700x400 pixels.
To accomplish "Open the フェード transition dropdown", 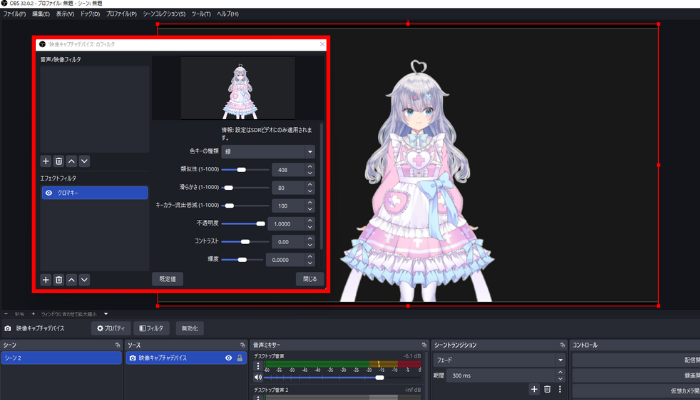I will pyautogui.click(x=499, y=360).
